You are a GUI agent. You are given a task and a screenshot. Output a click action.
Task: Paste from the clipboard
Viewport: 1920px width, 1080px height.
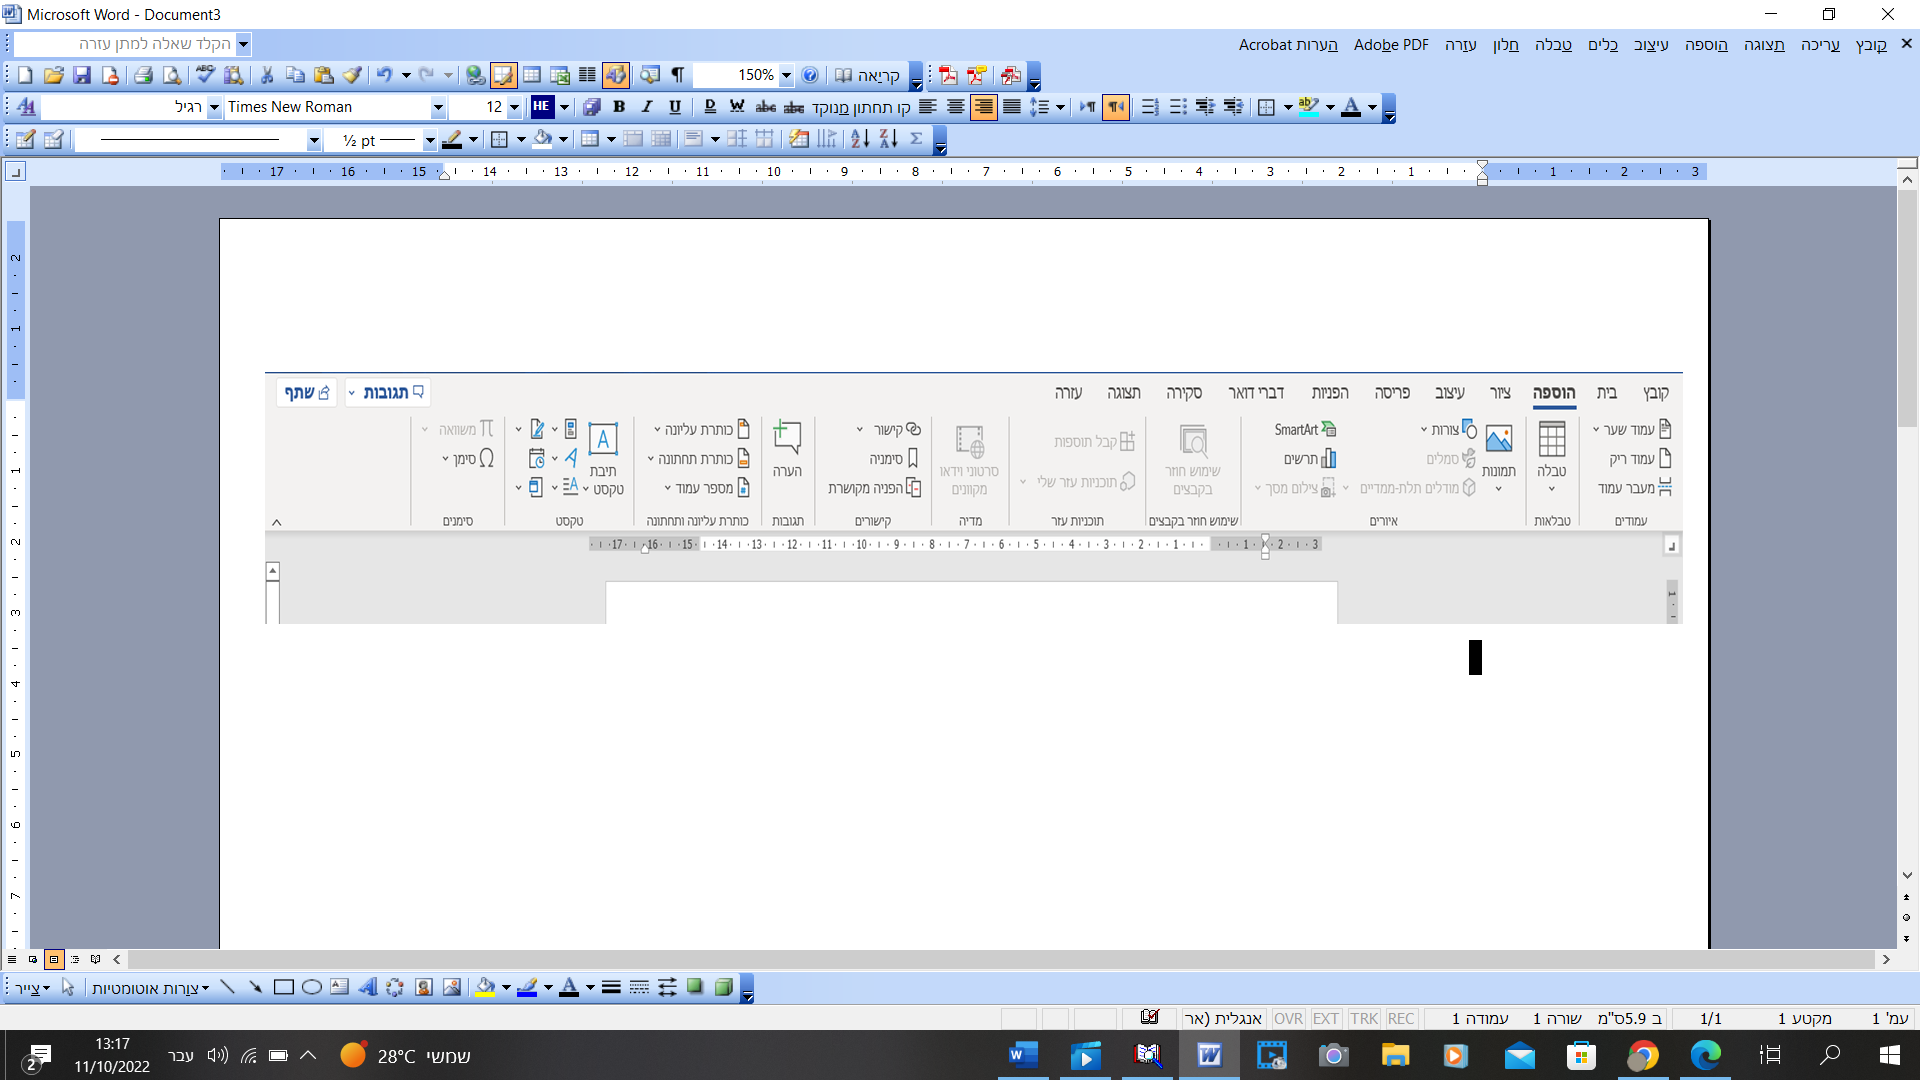click(323, 75)
